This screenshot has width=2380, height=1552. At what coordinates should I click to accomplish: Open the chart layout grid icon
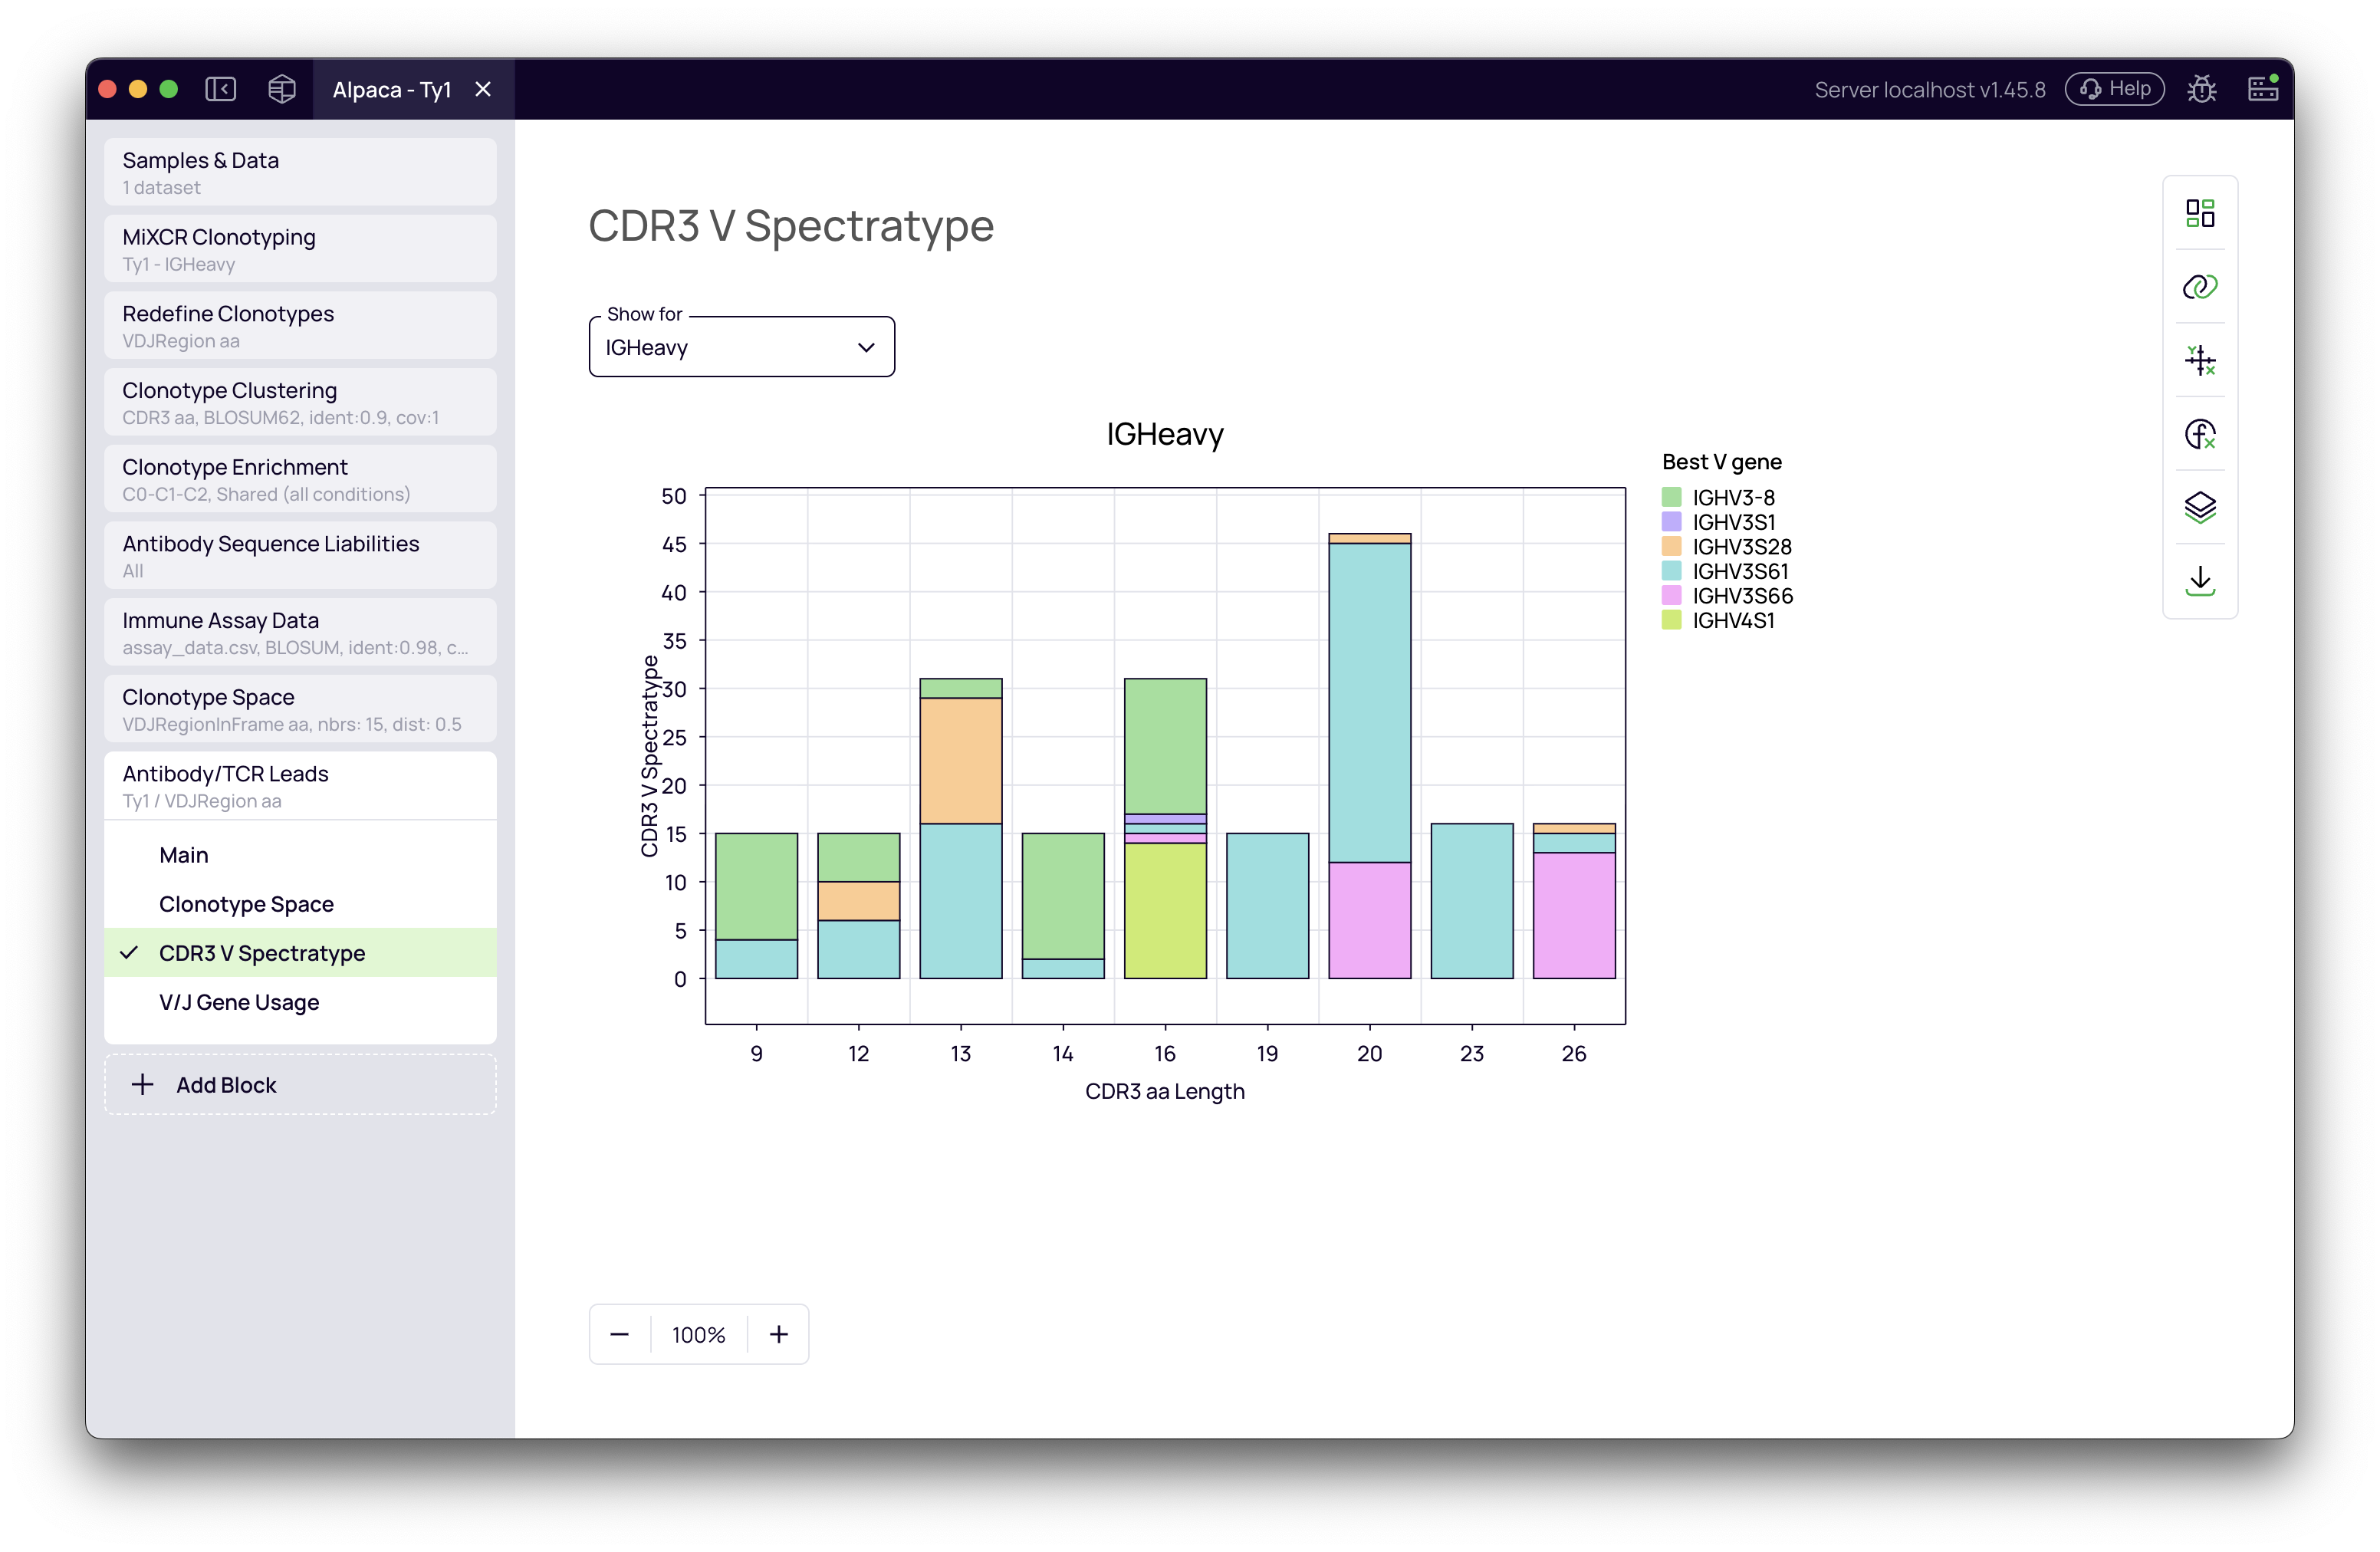[2199, 213]
